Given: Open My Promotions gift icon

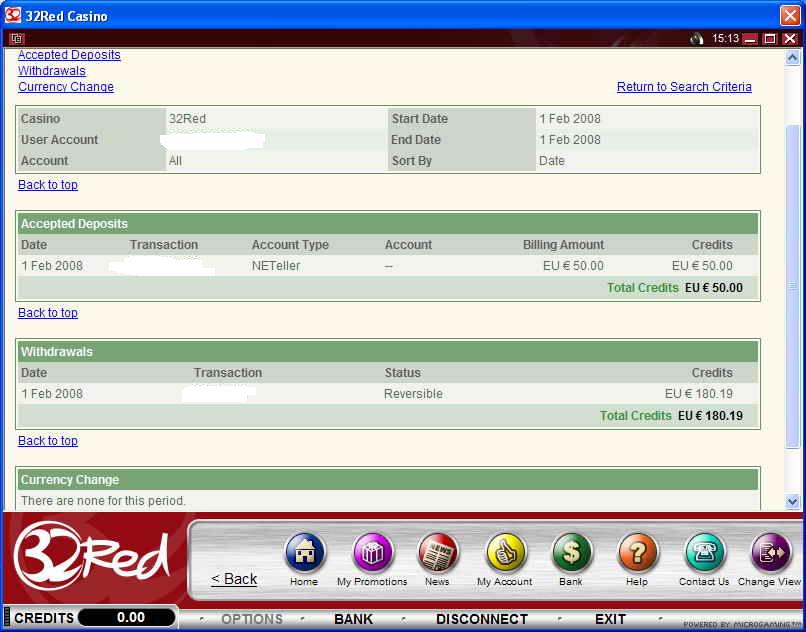Looking at the screenshot, I should (x=373, y=553).
